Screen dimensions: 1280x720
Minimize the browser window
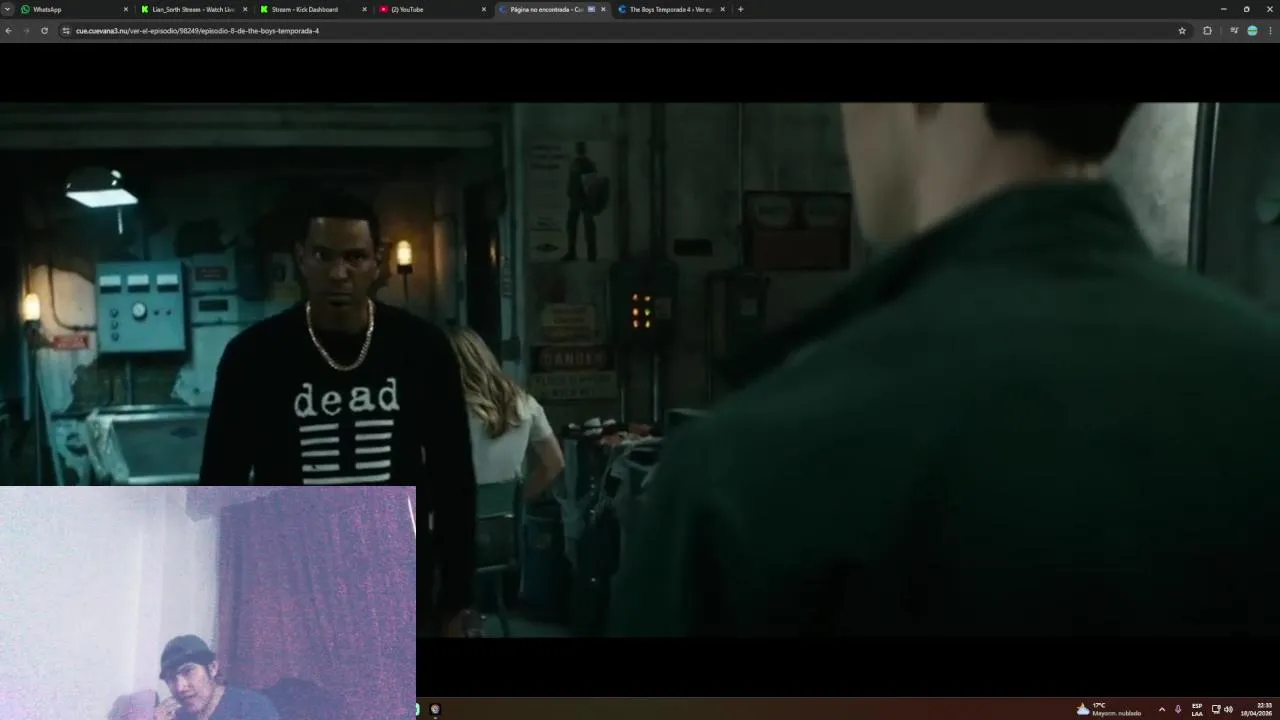(x=1223, y=9)
